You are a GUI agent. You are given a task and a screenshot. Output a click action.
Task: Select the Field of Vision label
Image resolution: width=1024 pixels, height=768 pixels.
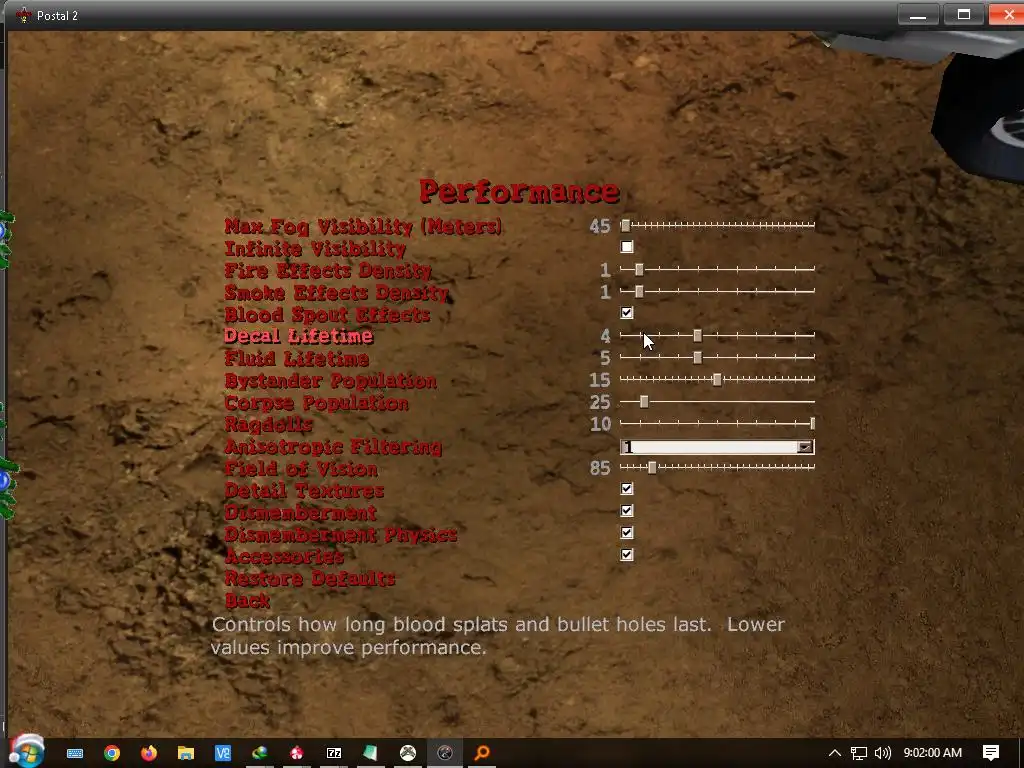tap(301, 469)
